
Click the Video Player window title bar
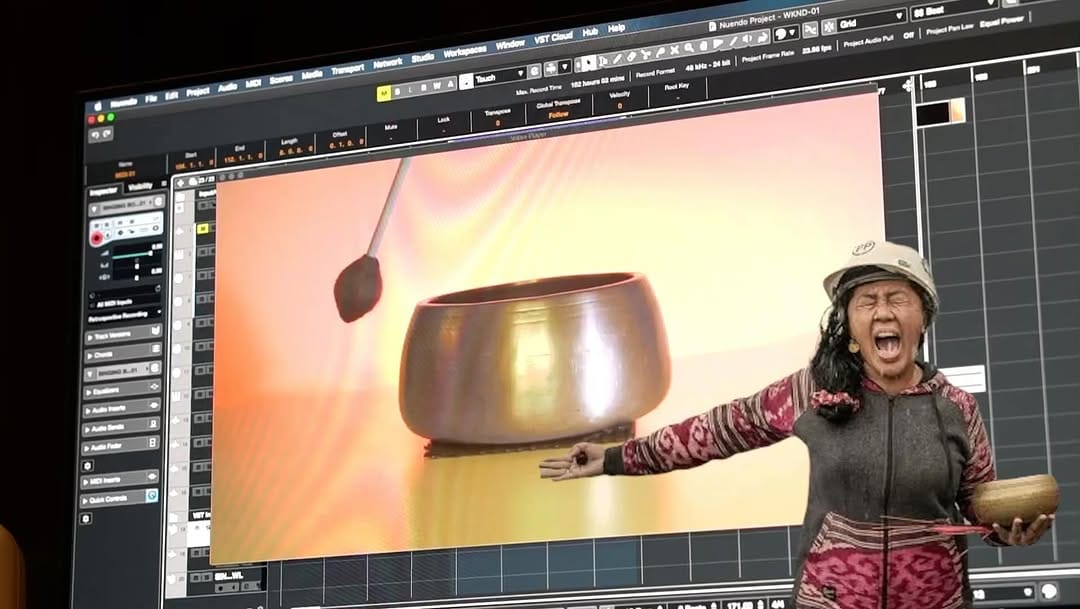click(529, 136)
